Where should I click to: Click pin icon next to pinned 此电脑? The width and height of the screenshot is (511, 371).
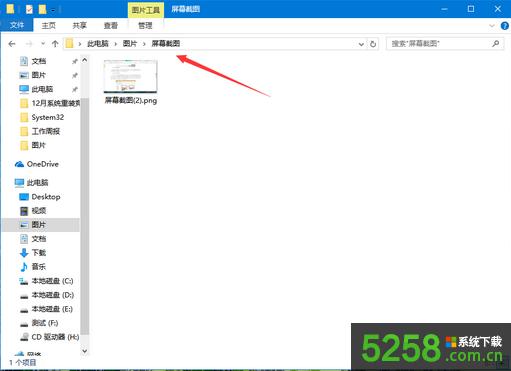click(75, 89)
